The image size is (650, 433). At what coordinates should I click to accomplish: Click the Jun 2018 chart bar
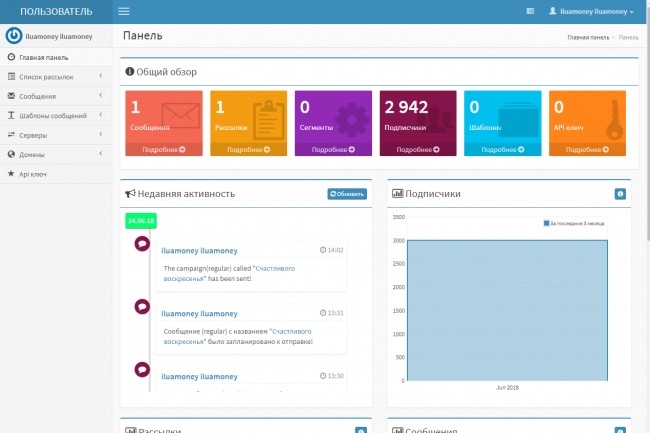pos(507,310)
